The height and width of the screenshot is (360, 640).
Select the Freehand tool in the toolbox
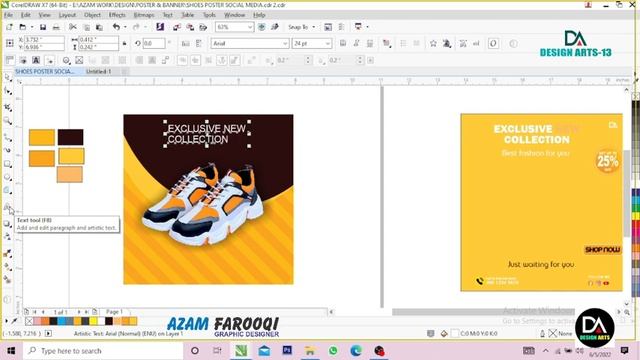click(8, 137)
